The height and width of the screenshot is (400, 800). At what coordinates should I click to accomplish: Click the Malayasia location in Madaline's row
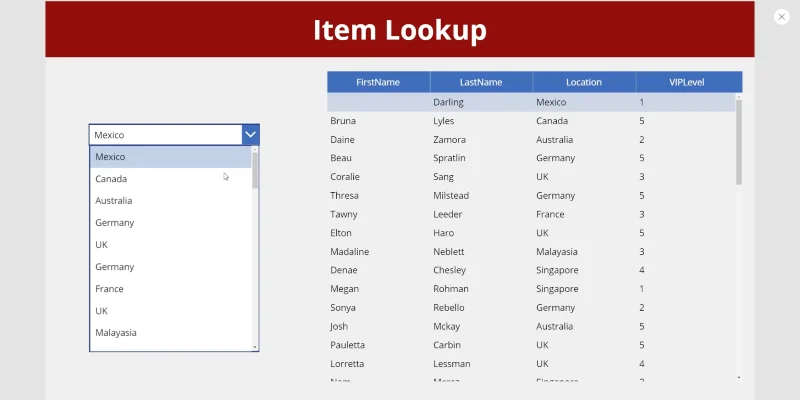[x=557, y=252]
